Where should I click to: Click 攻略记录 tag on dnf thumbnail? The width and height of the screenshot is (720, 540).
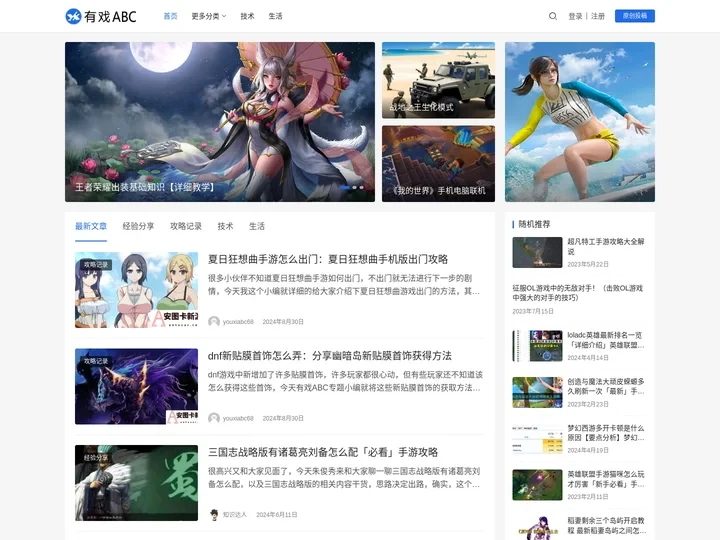(x=96, y=361)
